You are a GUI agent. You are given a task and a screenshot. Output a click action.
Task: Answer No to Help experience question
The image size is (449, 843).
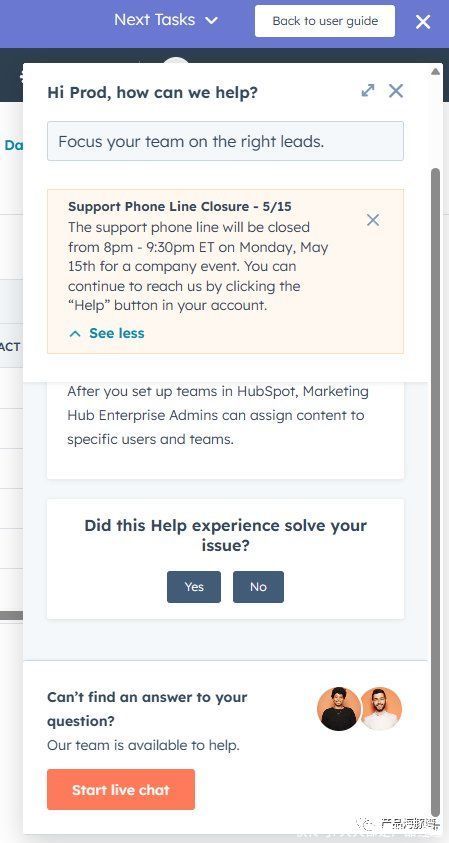(x=258, y=587)
